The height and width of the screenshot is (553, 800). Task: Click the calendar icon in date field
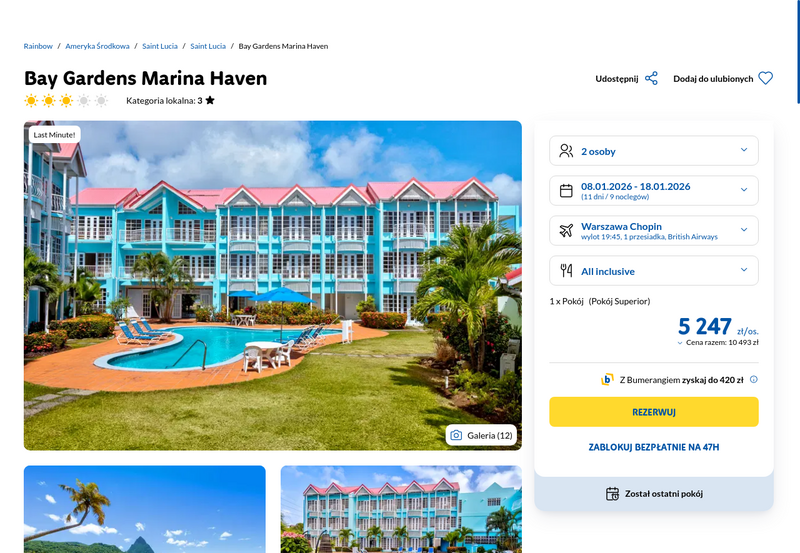click(566, 191)
